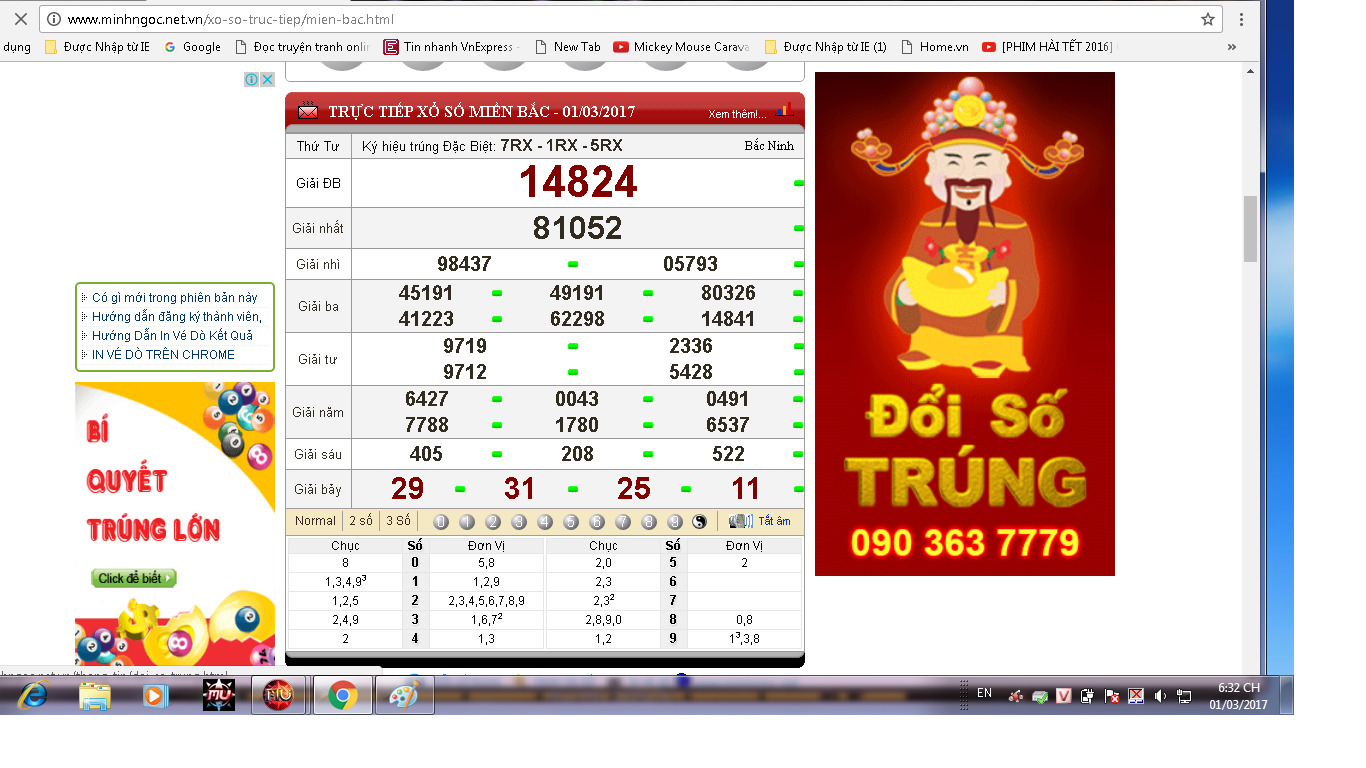The height and width of the screenshot is (768, 1366).
Task: Click the Bắc Ninh province label
Action: pos(769,146)
